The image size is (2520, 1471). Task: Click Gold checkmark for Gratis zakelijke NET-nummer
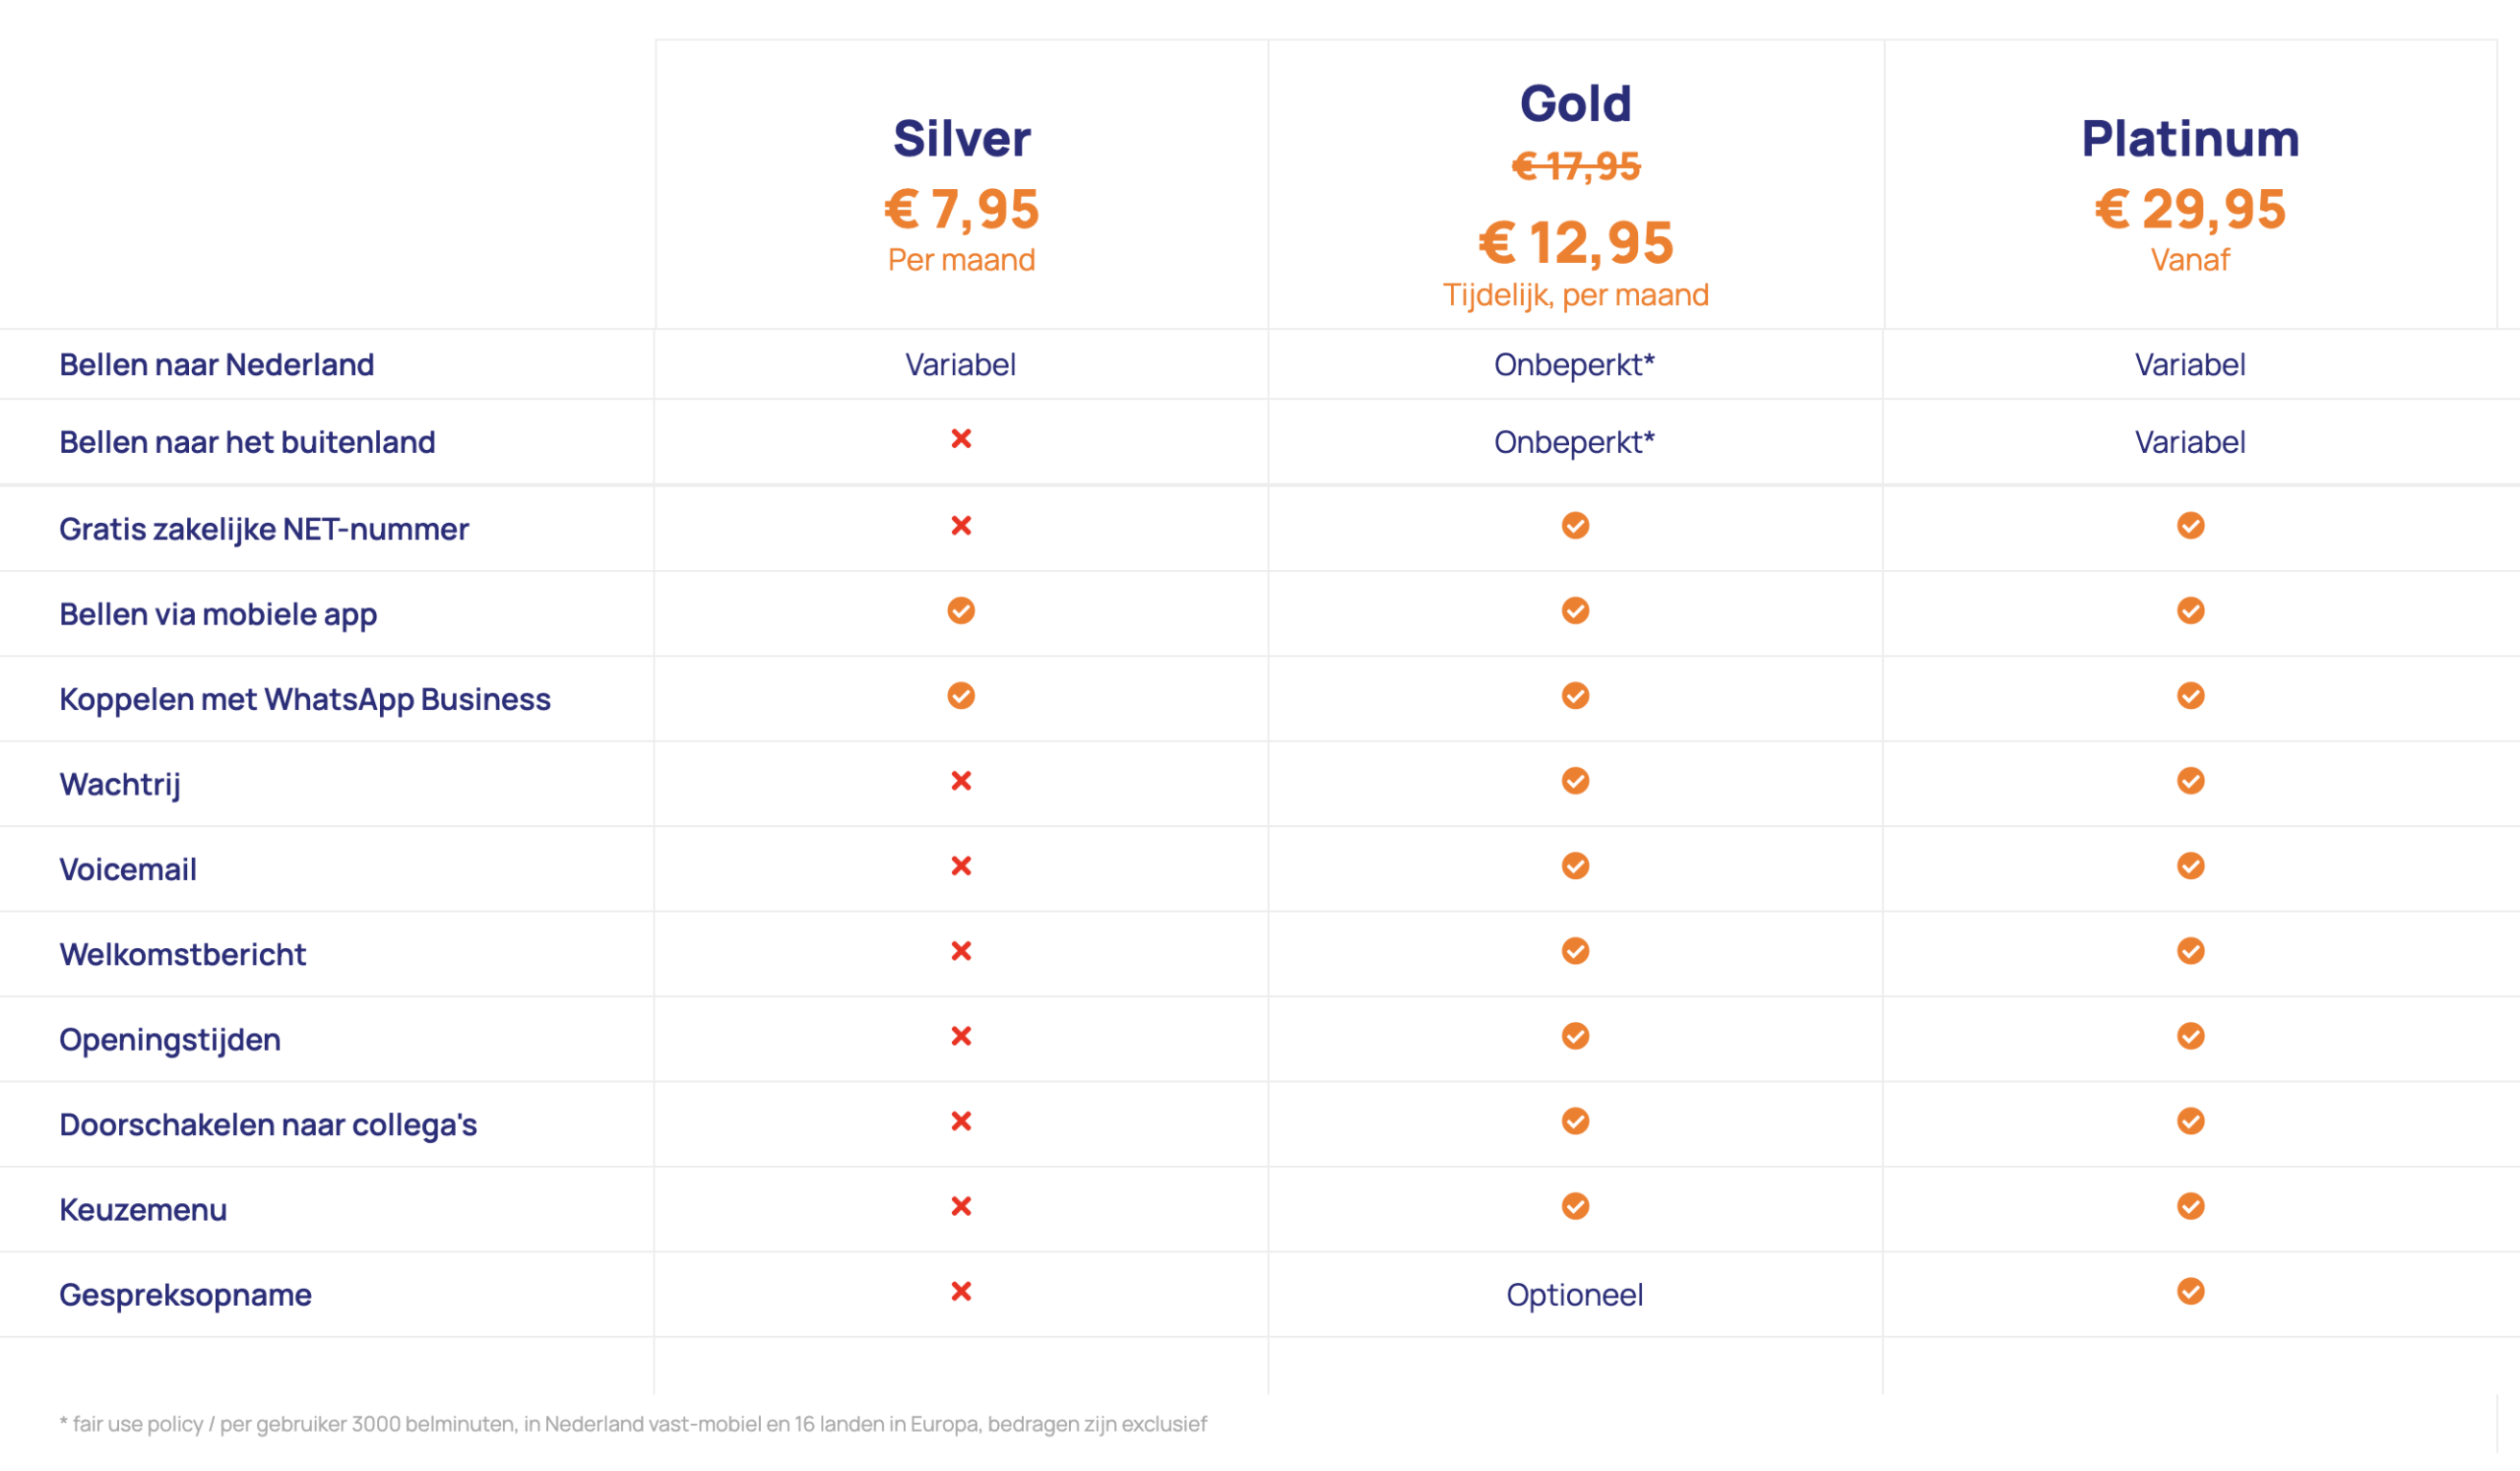pos(1575,526)
